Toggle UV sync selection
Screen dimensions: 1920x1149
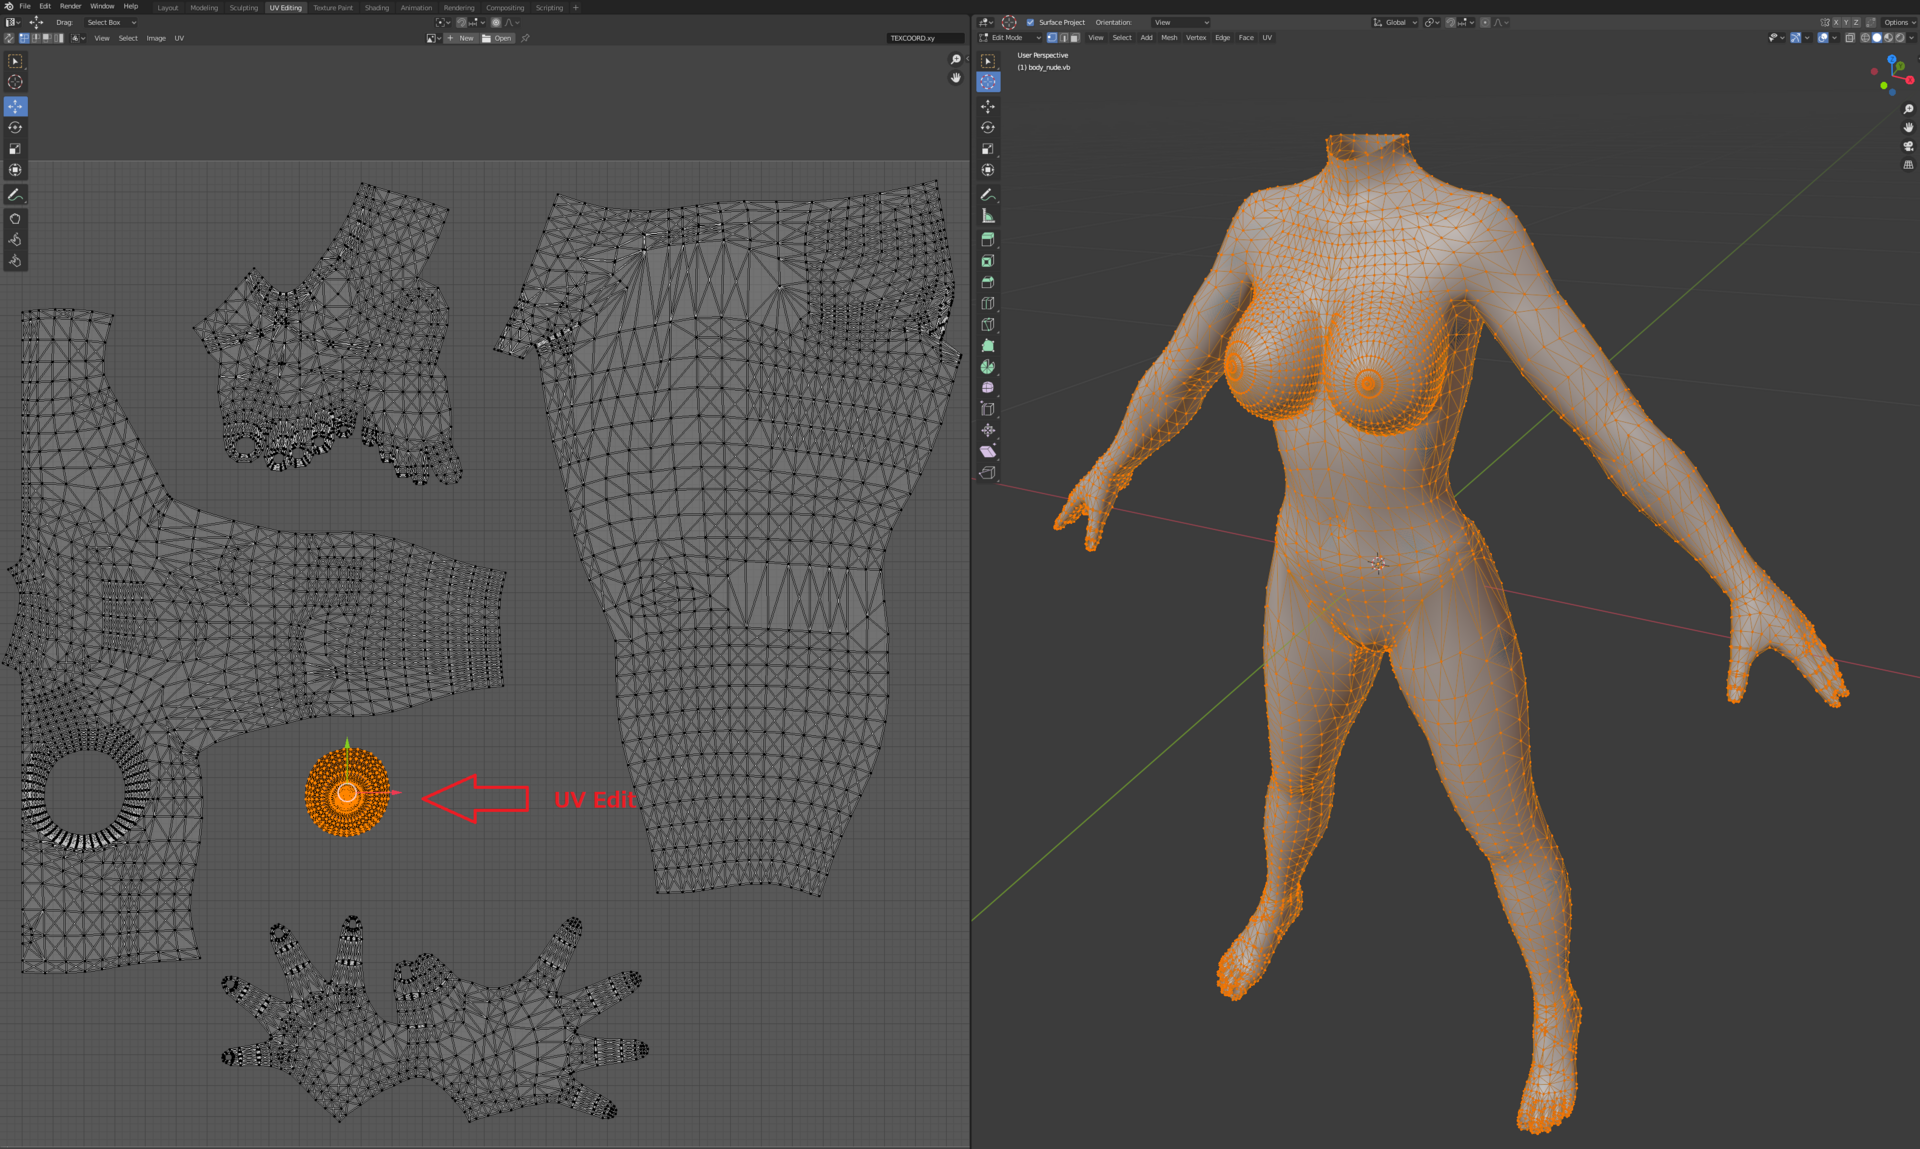point(9,38)
